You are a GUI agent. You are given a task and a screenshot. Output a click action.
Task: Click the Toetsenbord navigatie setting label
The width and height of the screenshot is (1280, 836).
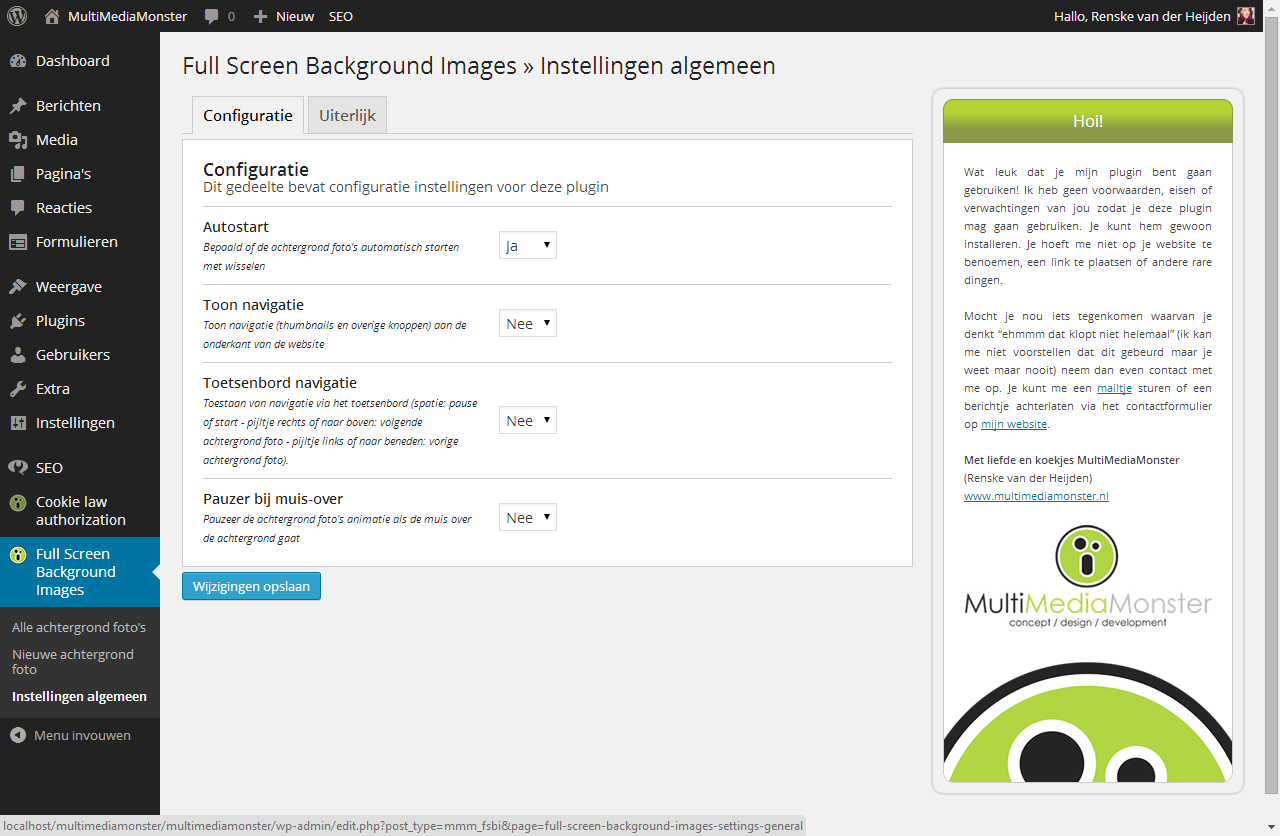(280, 383)
